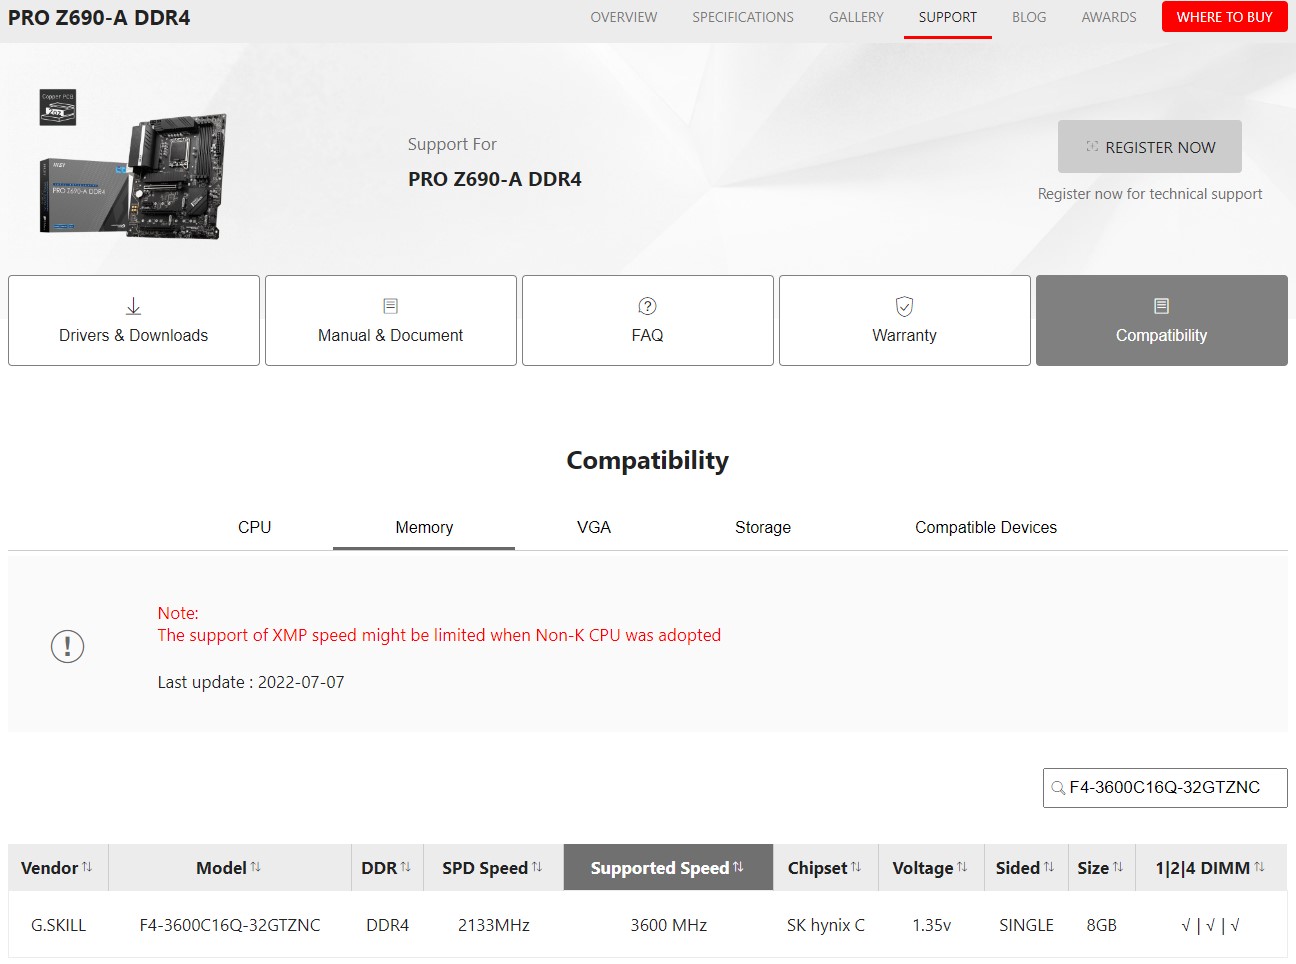Open the PRO Z690-A DDR4 motherboard image
The width and height of the screenshot is (1296, 964).
[133, 177]
